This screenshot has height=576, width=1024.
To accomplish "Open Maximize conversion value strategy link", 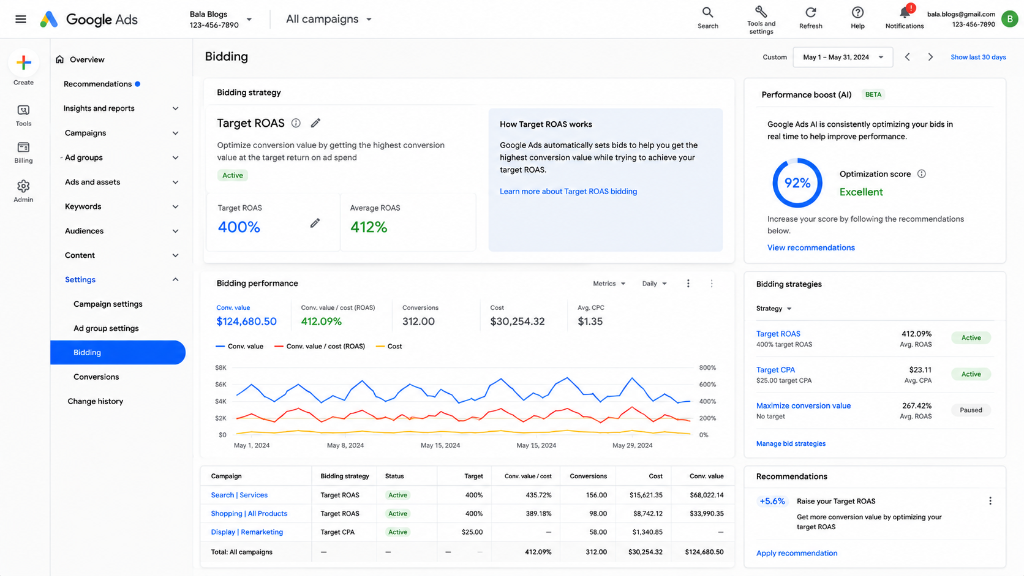I will click(803, 406).
